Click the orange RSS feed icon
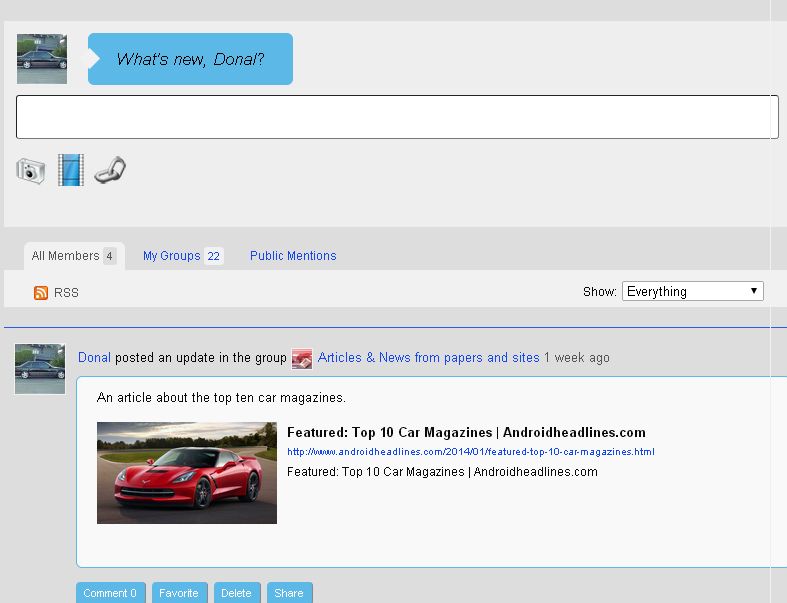This screenshot has width=787, height=603. click(x=41, y=293)
